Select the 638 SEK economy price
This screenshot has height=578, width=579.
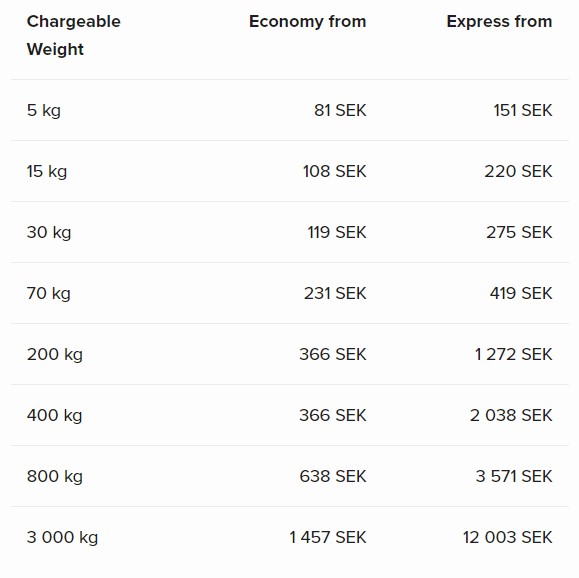(333, 476)
